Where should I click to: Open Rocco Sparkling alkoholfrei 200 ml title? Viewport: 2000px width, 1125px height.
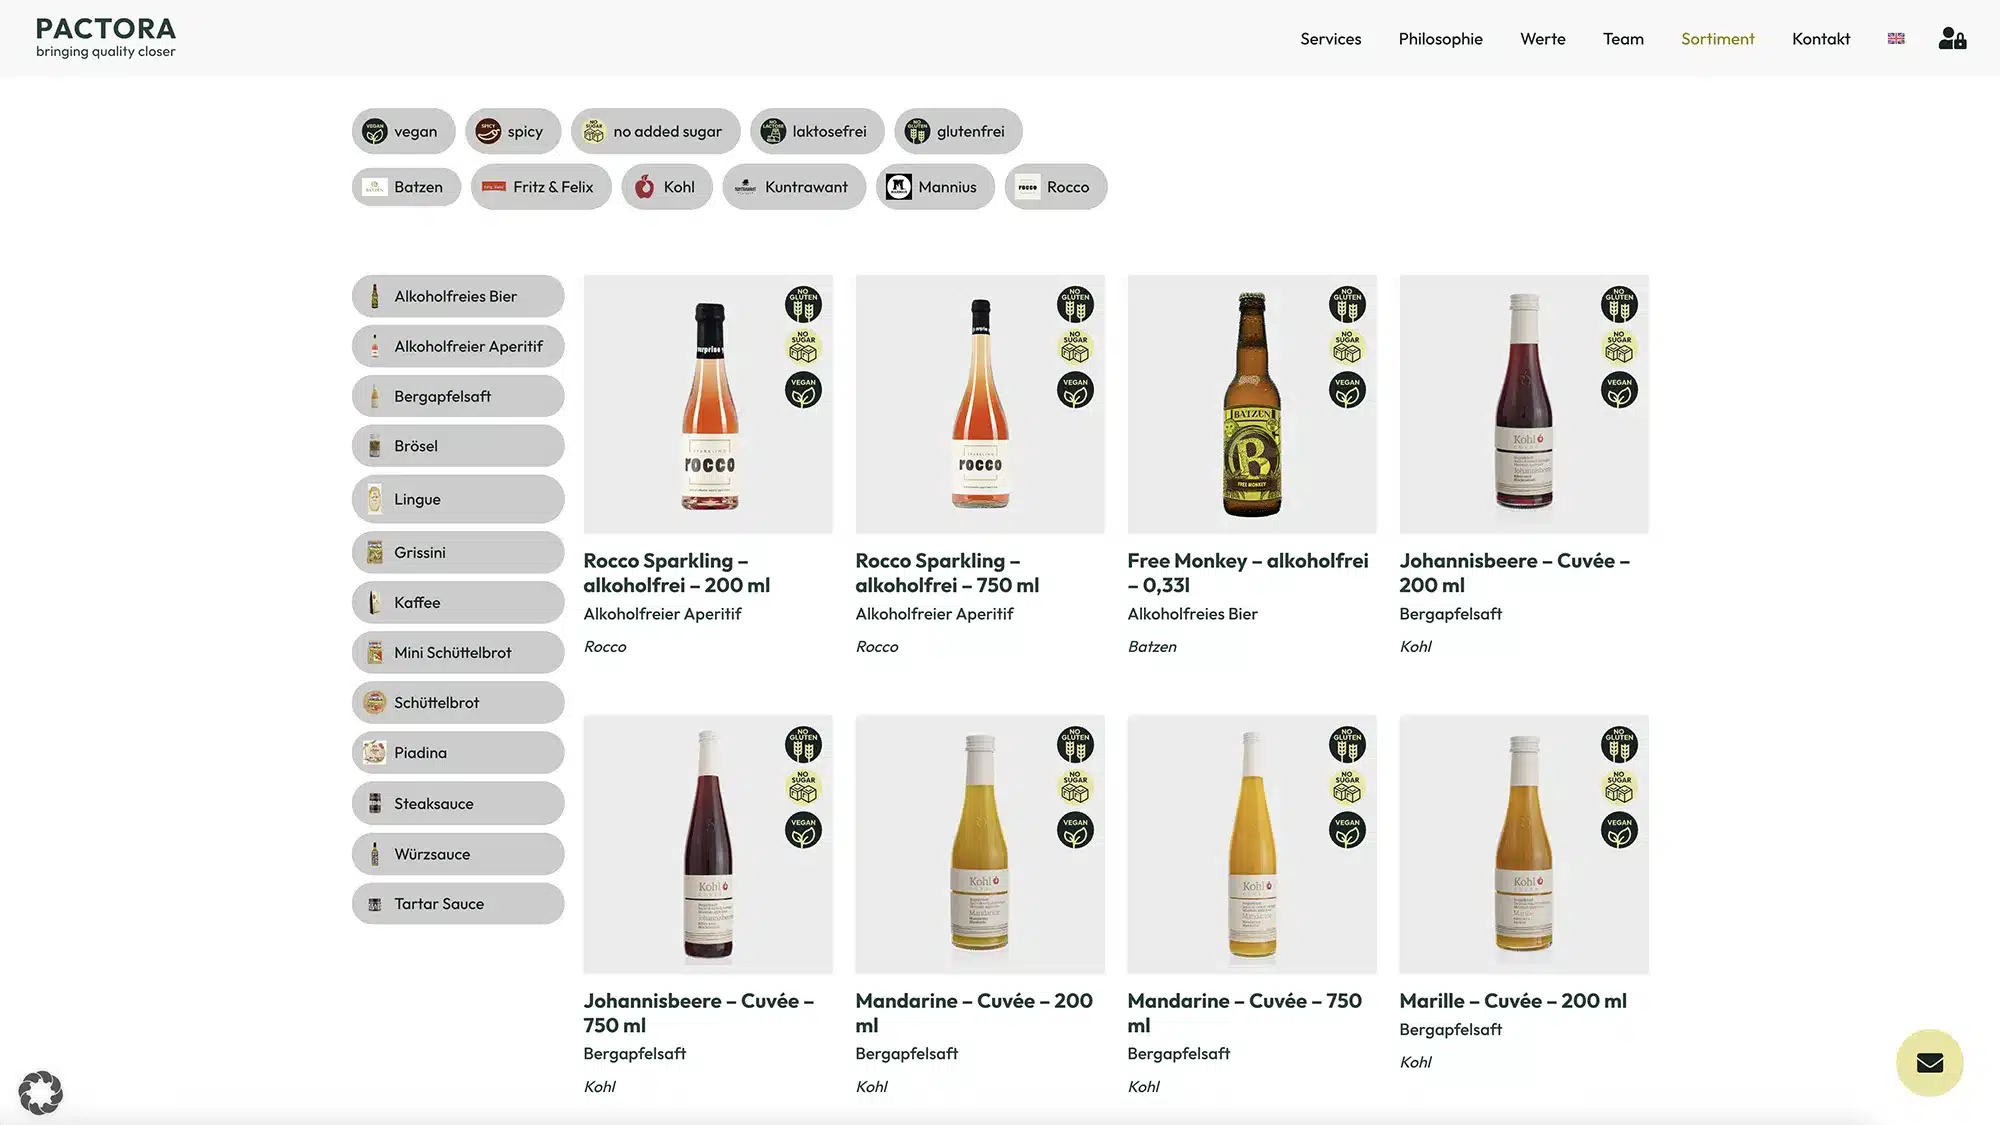click(x=677, y=573)
